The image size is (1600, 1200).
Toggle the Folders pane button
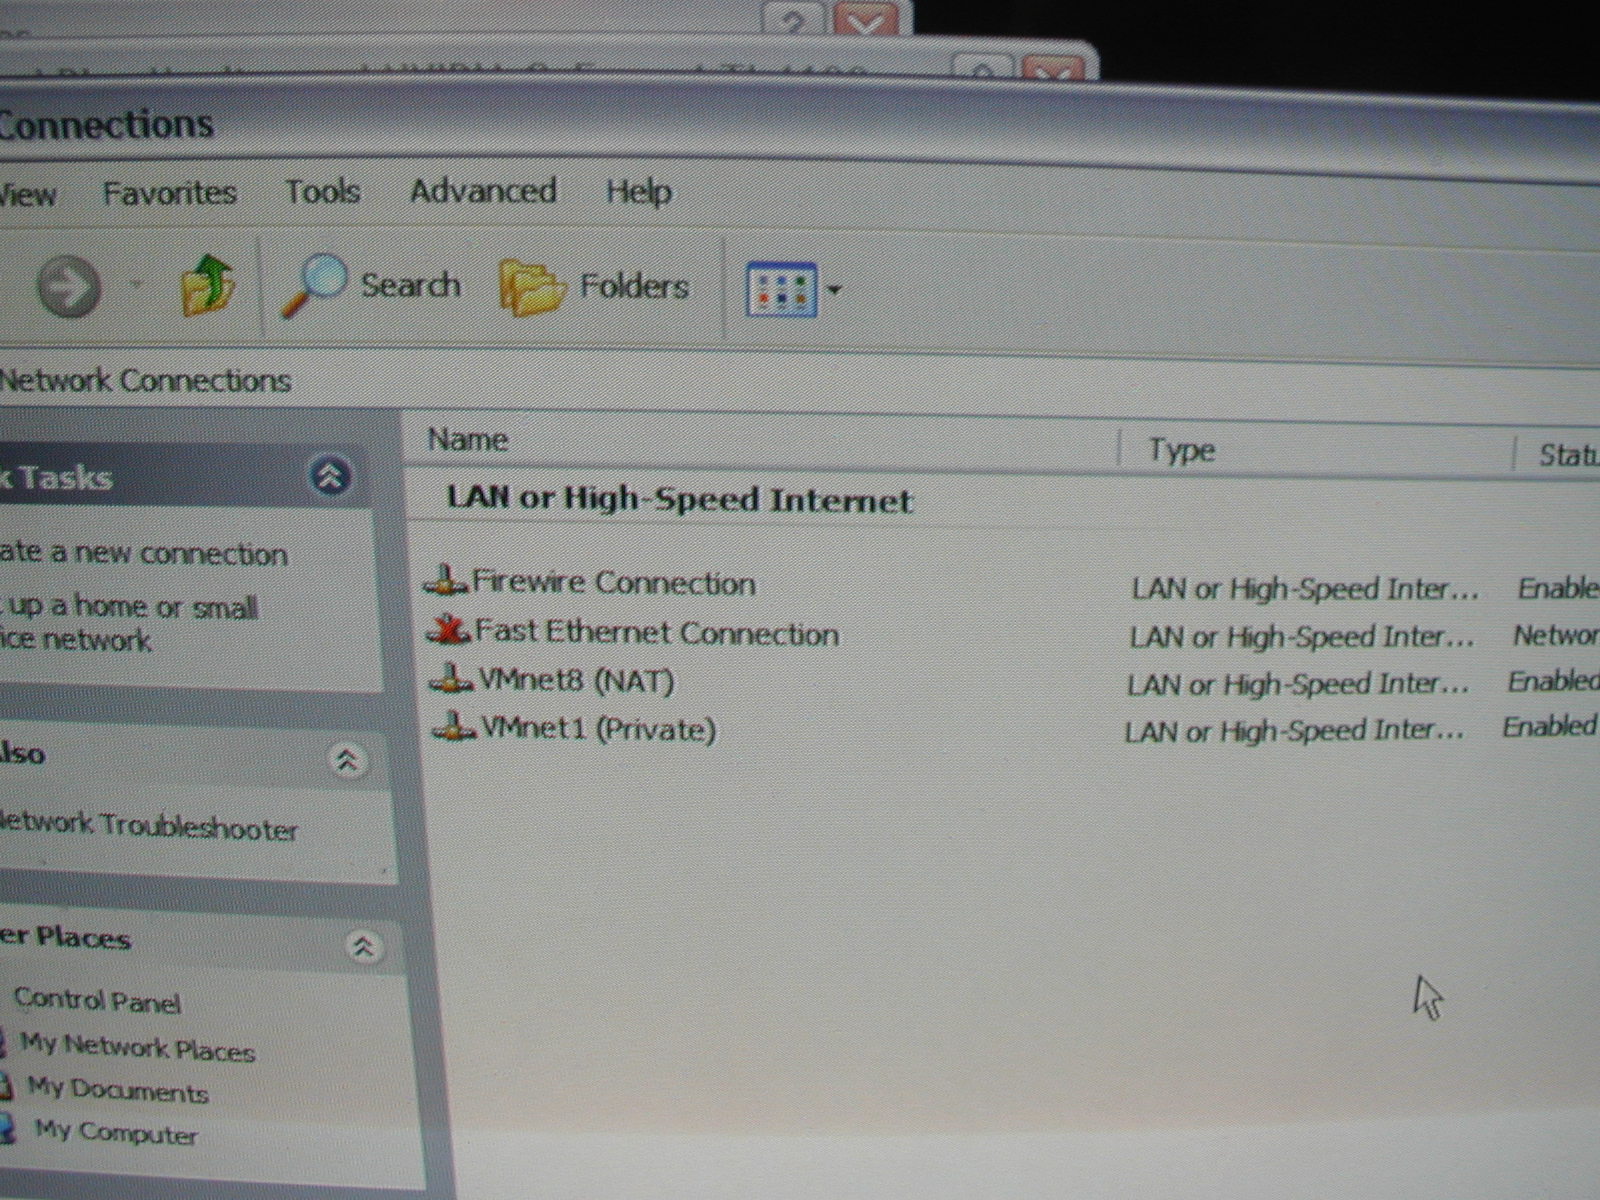[594, 288]
